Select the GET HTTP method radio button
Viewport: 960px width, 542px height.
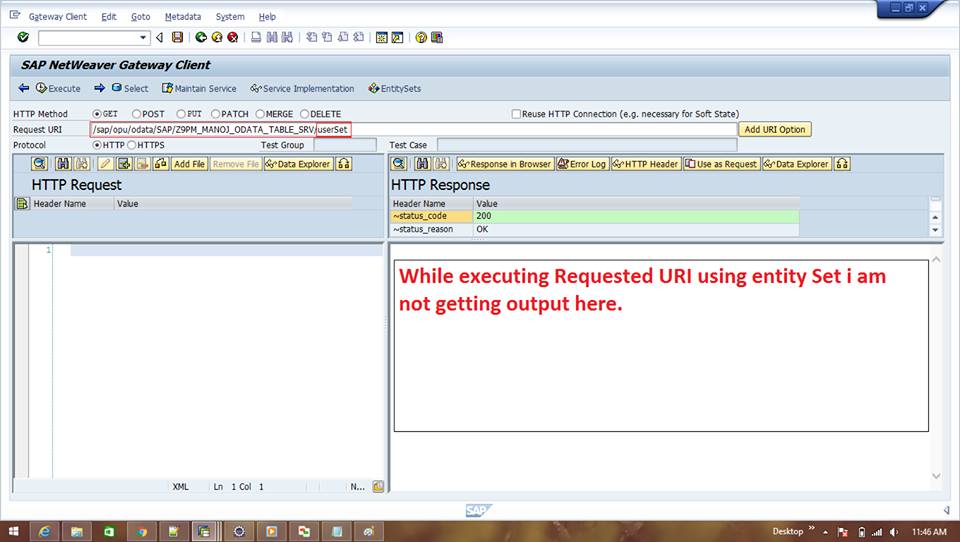click(97, 114)
